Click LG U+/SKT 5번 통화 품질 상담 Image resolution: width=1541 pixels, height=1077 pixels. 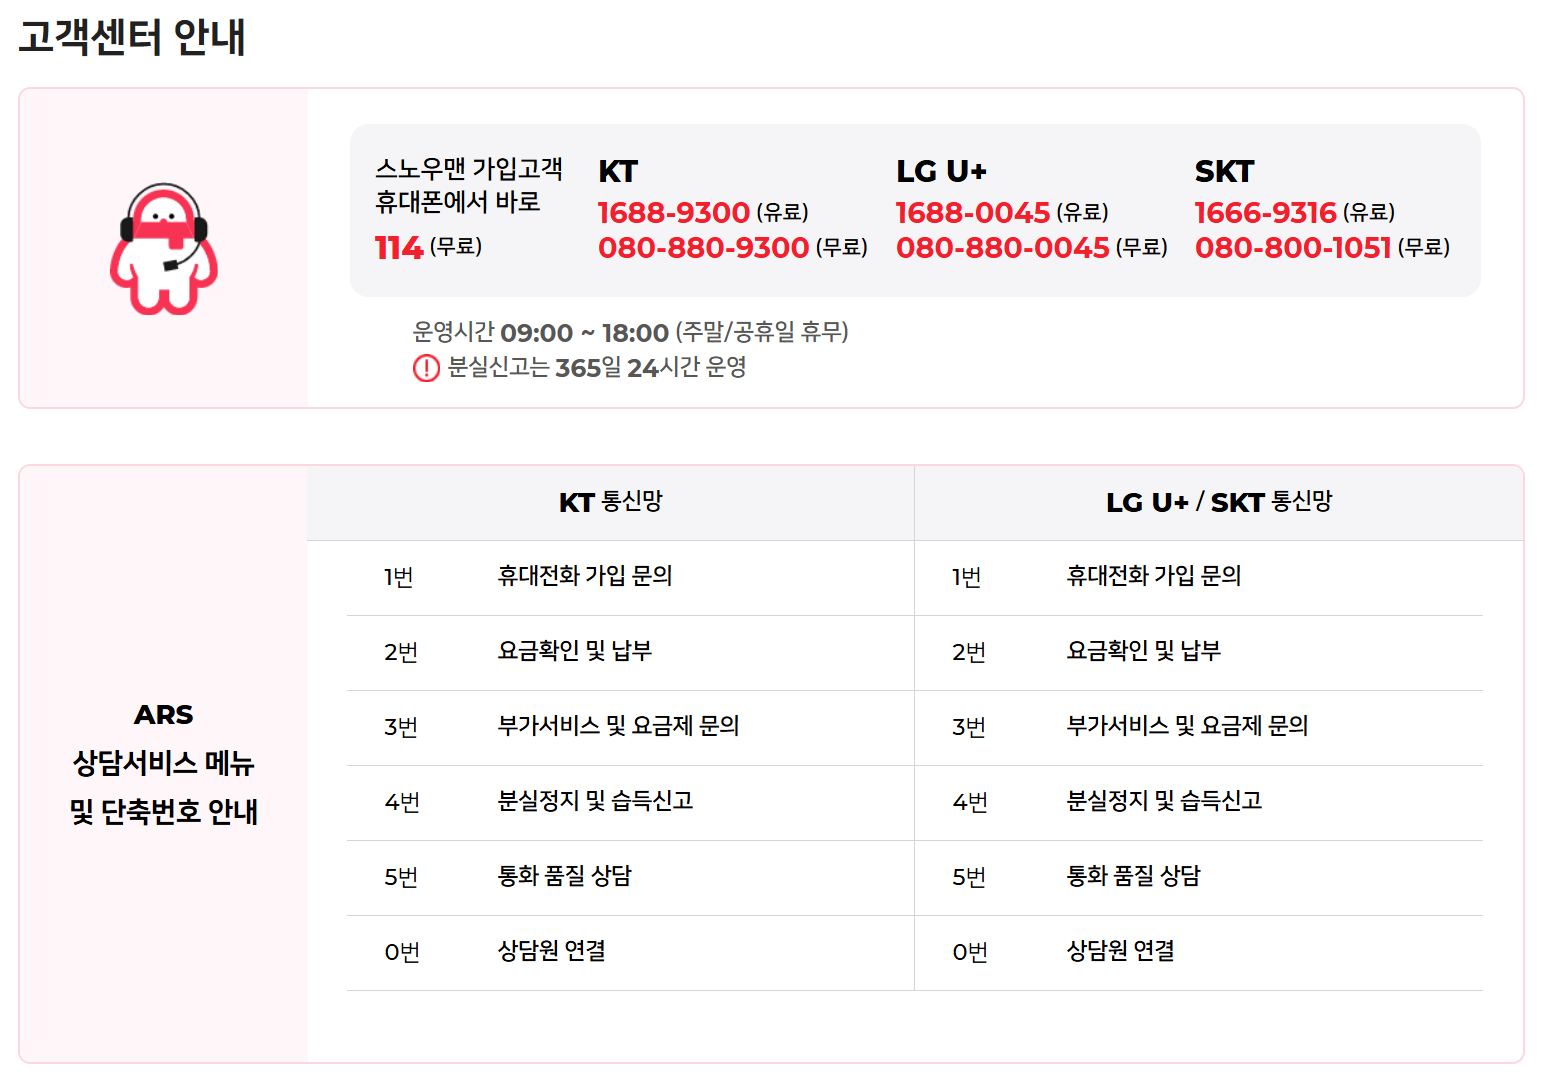pyautogui.click(x=1133, y=876)
